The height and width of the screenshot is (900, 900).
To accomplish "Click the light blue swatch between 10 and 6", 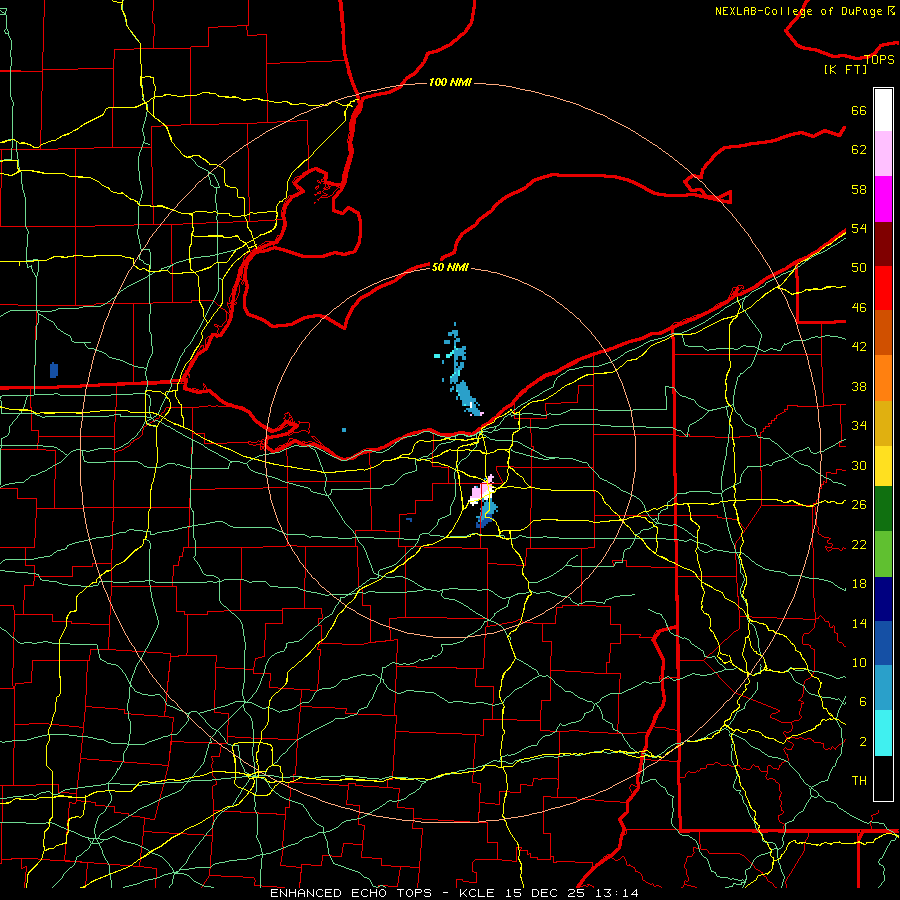I will (883, 687).
